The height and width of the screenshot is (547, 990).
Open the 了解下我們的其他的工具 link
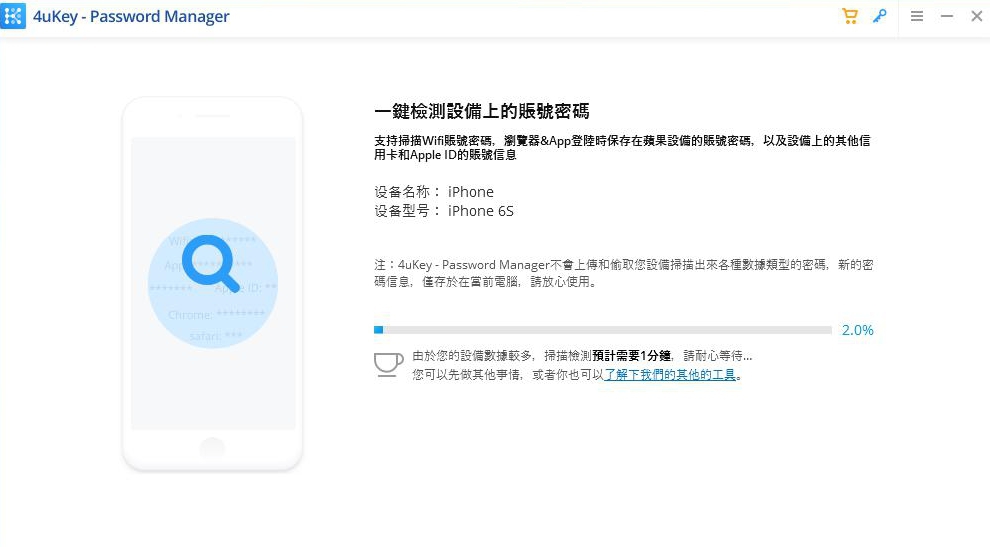670,375
